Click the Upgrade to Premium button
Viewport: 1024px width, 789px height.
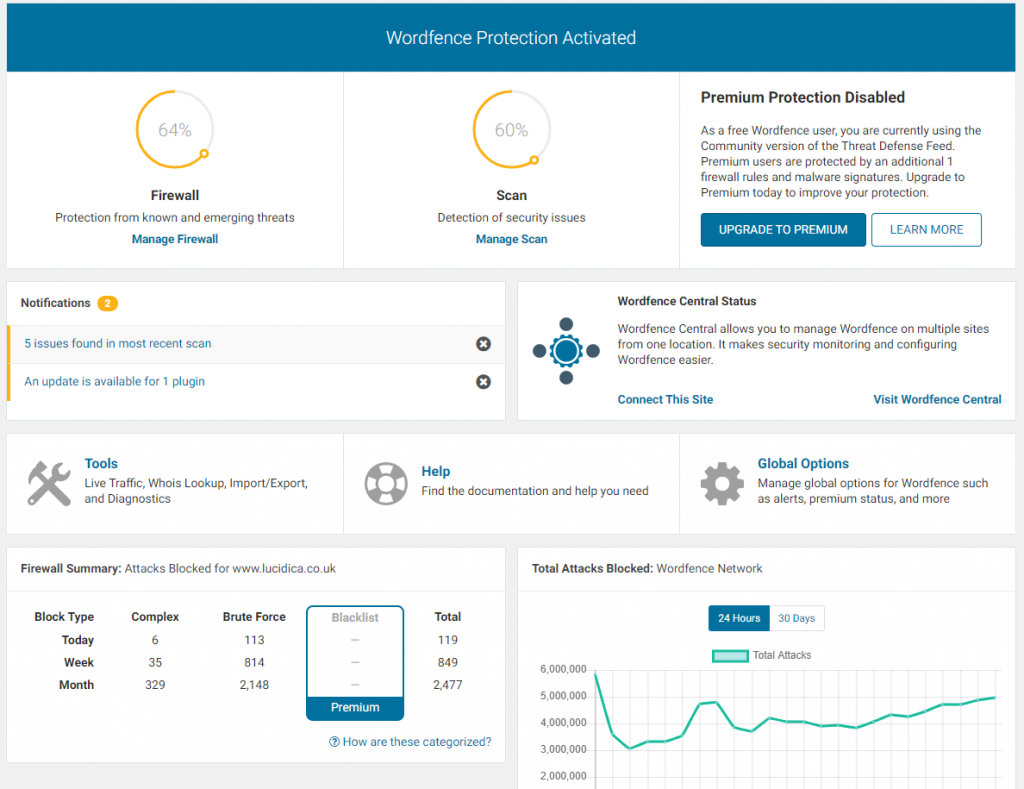point(783,230)
